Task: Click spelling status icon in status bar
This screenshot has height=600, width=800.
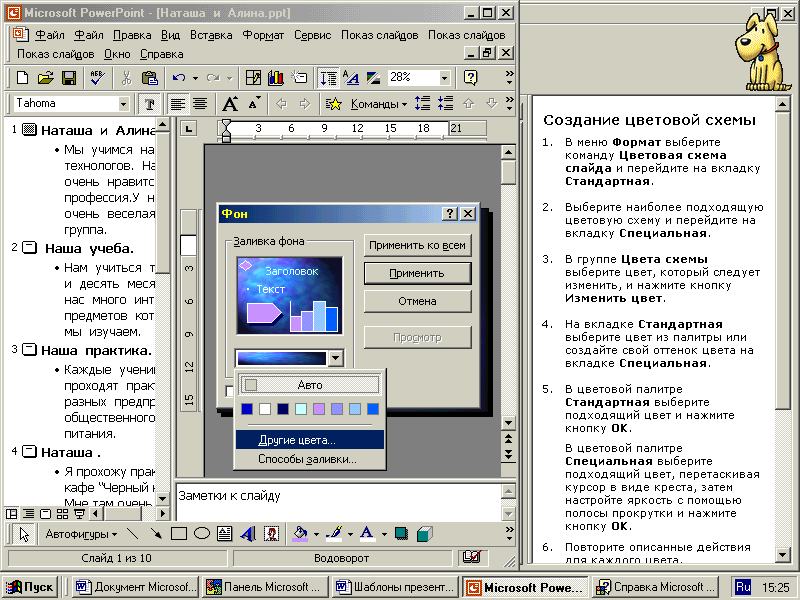Action: [x=472, y=558]
